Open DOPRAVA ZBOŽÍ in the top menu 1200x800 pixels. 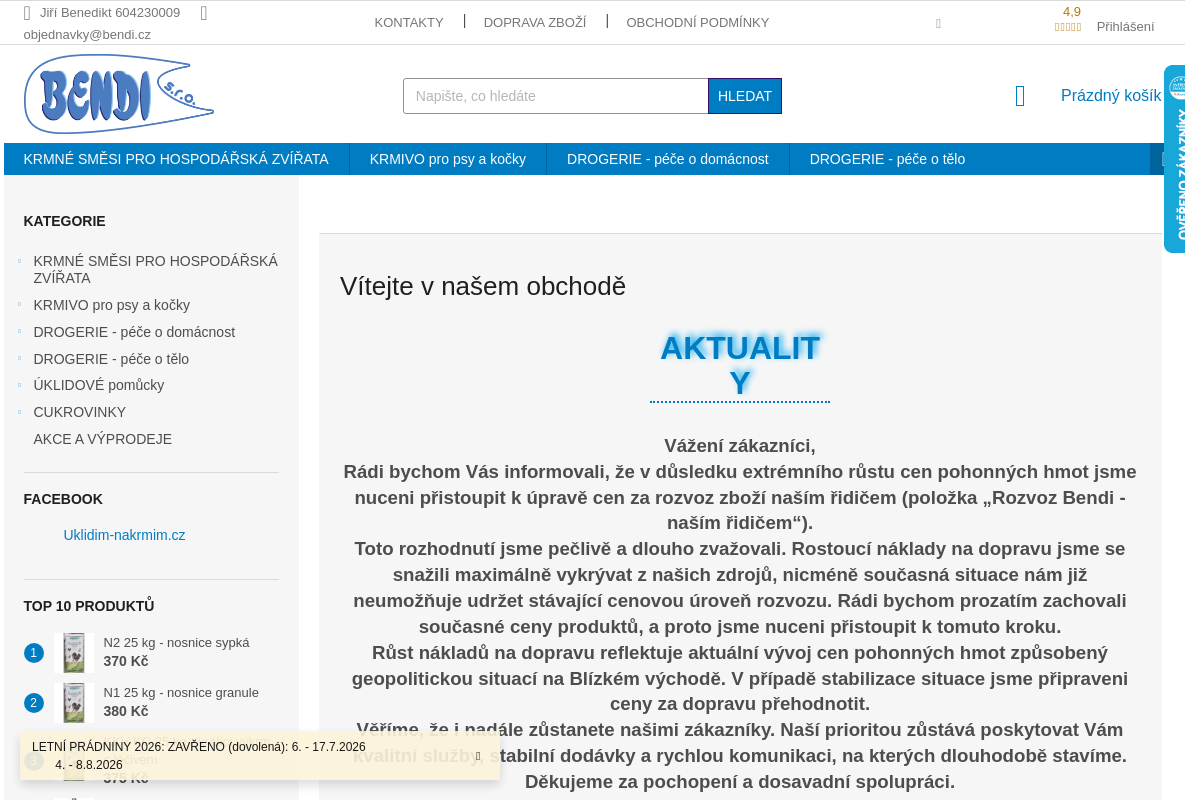tap(535, 22)
